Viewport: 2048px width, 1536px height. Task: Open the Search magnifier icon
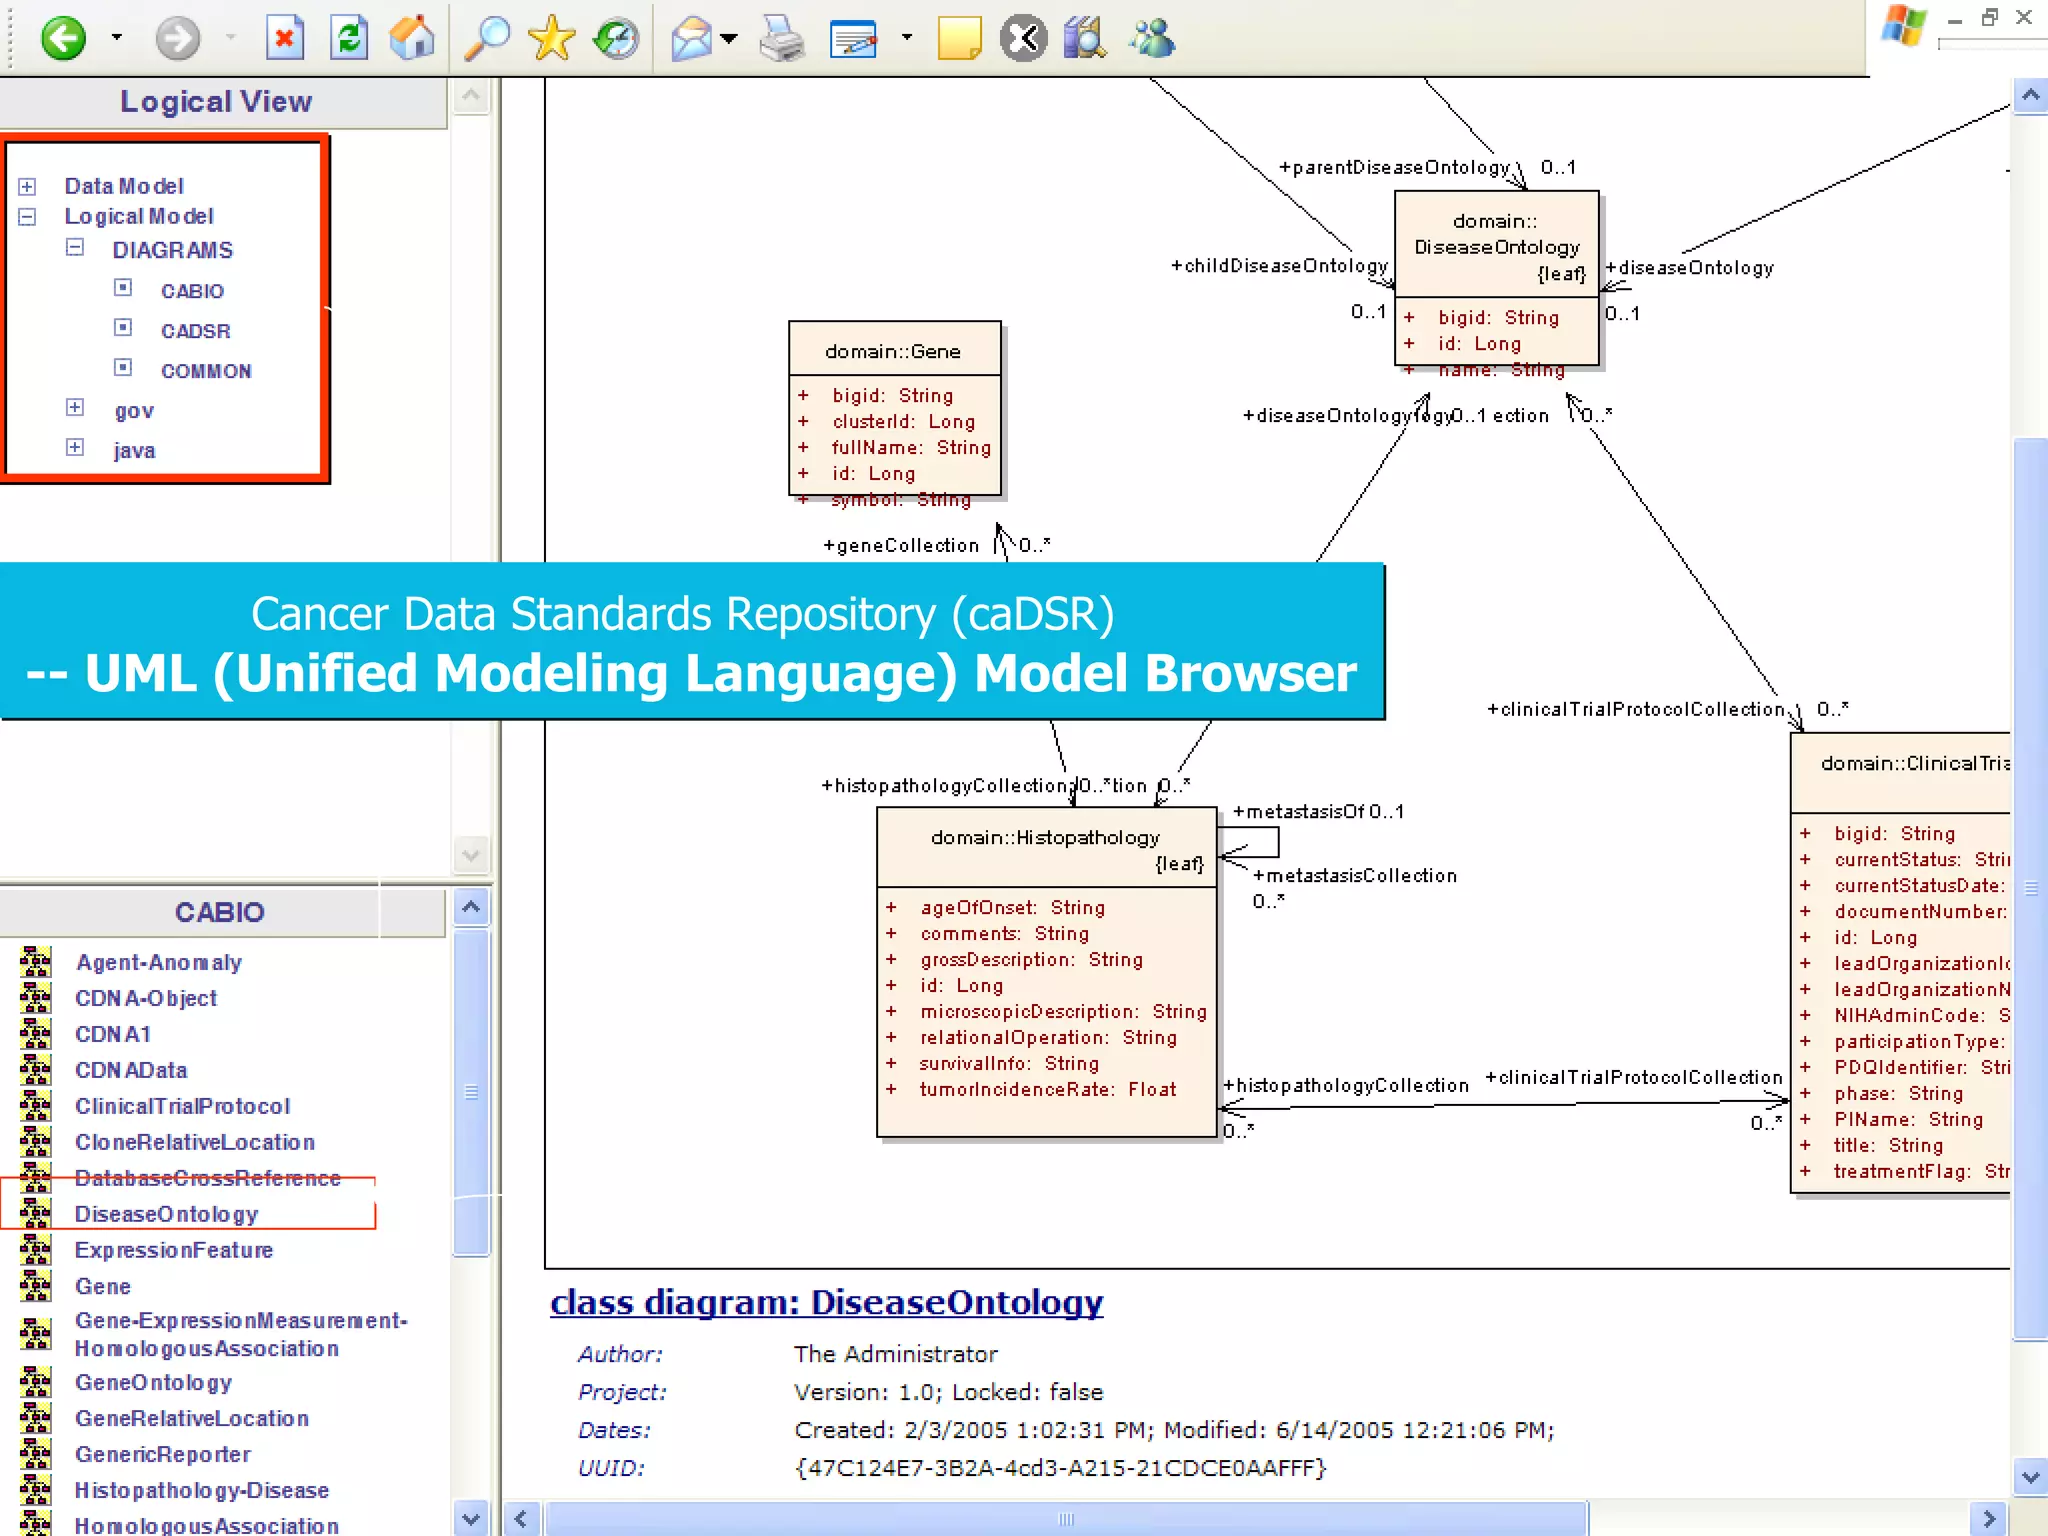(487, 38)
